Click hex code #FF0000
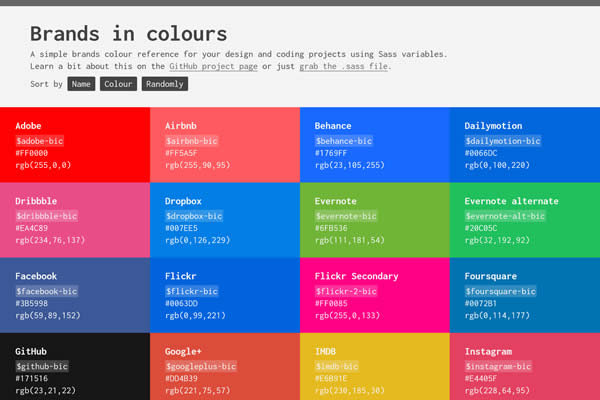Viewport: 600px width, 400px height. (32, 153)
